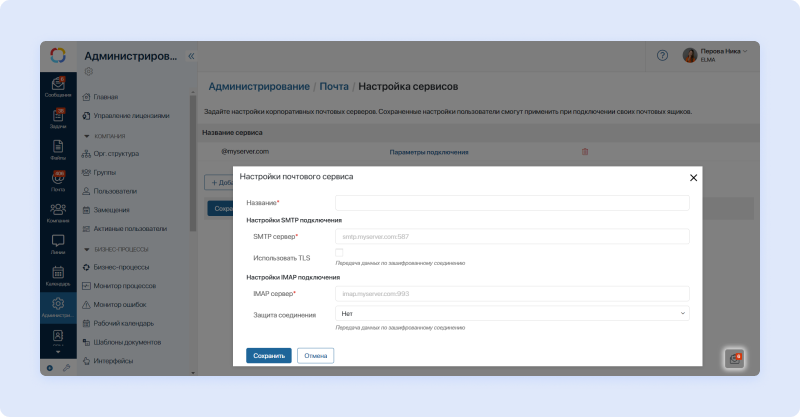The width and height of the screenshot is (800, 417).
Task: Click the @myserver.com service row
Action: [x=479, y=152]
